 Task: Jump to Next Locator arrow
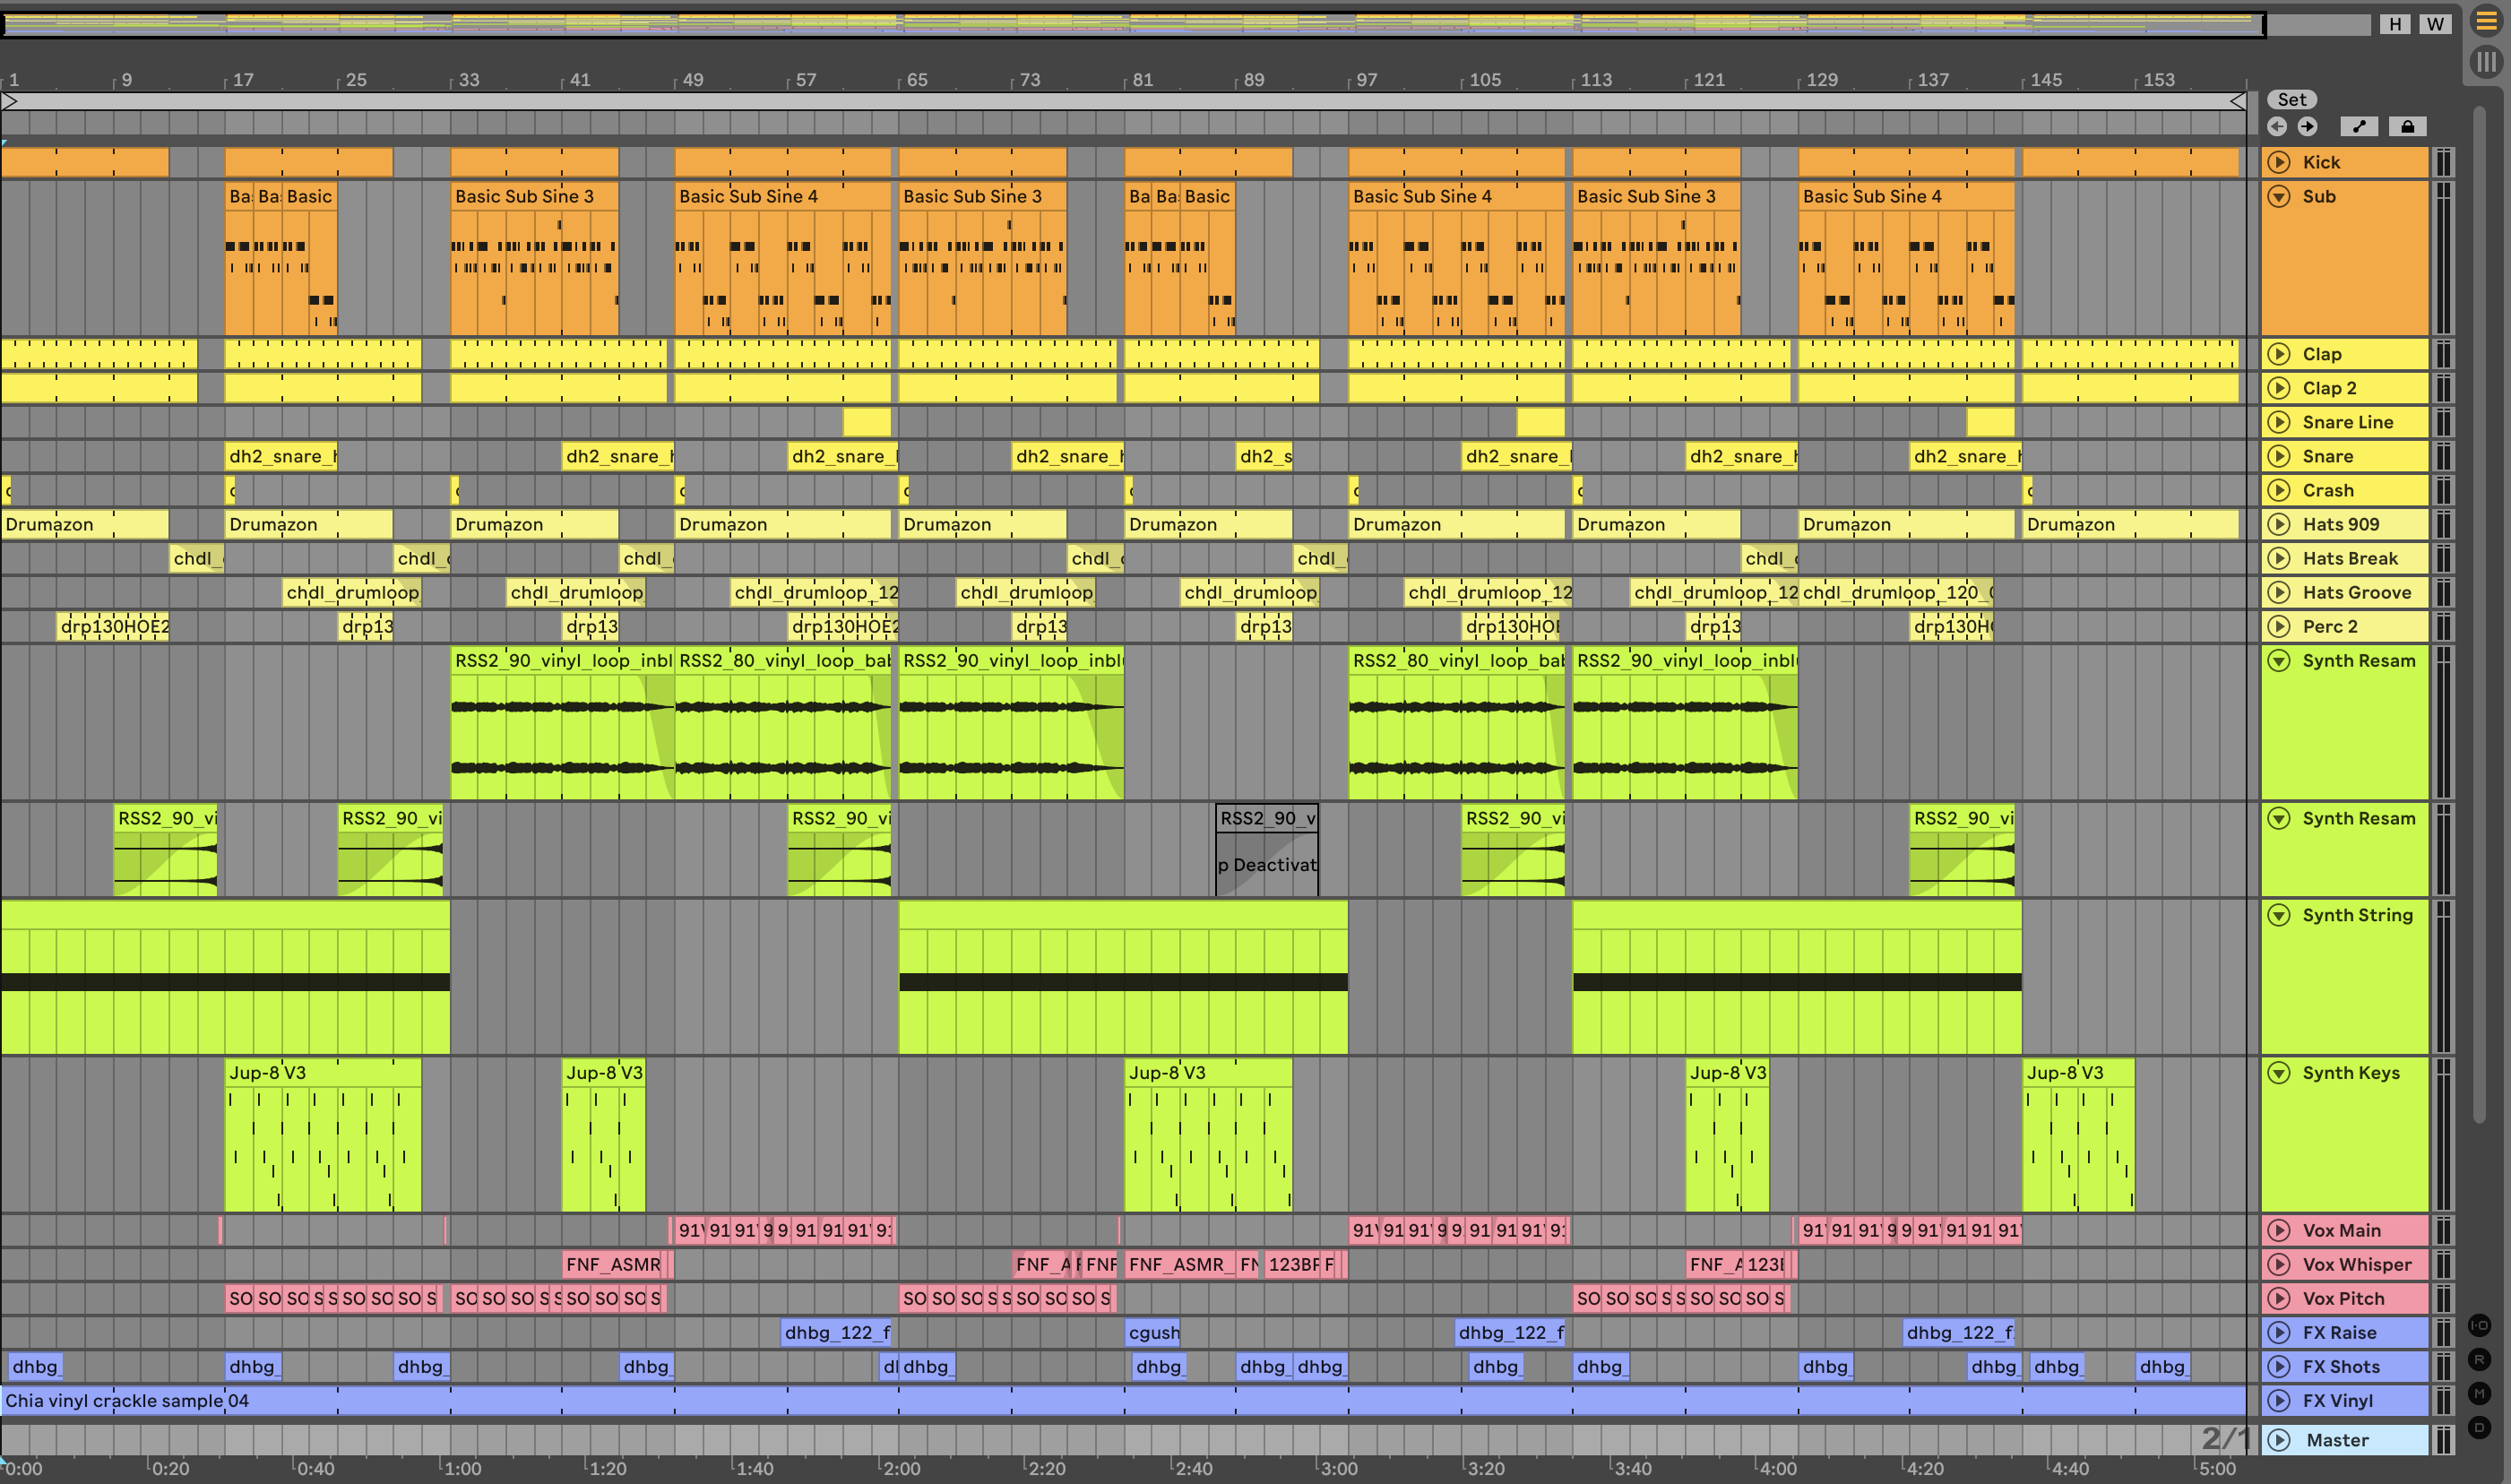(2307, 126)
